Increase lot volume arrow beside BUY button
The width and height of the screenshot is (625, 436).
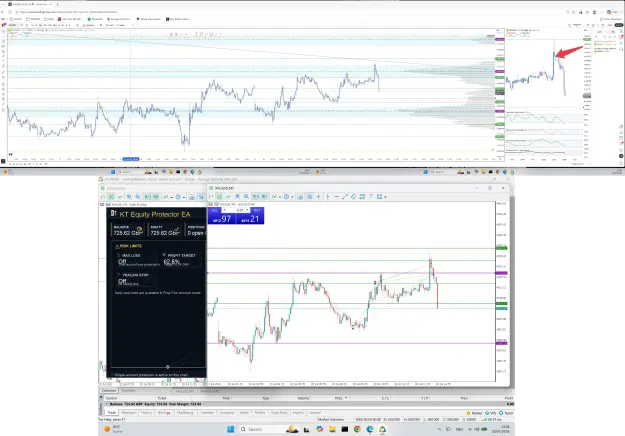pyautogui.click(x=248, y=210)
